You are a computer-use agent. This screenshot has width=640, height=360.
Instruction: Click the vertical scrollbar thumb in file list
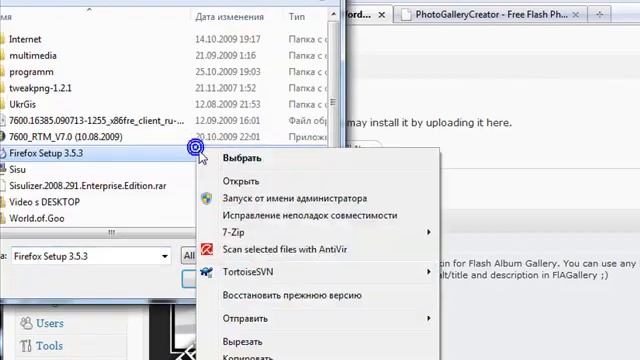(333, 102)
